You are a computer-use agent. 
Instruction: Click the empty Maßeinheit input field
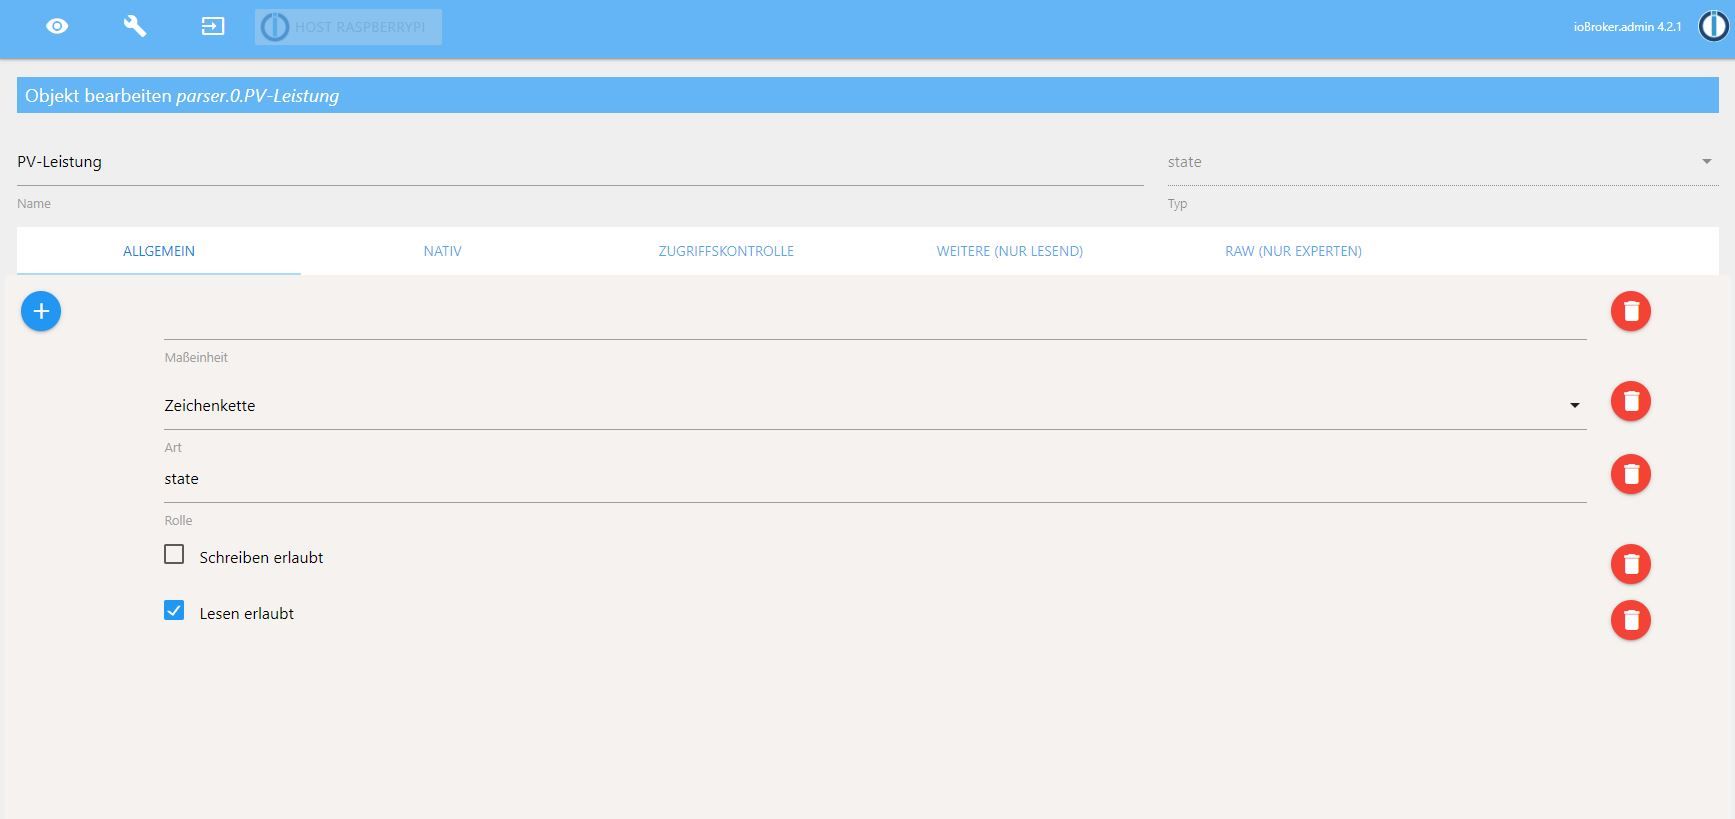tap(875, 318)
